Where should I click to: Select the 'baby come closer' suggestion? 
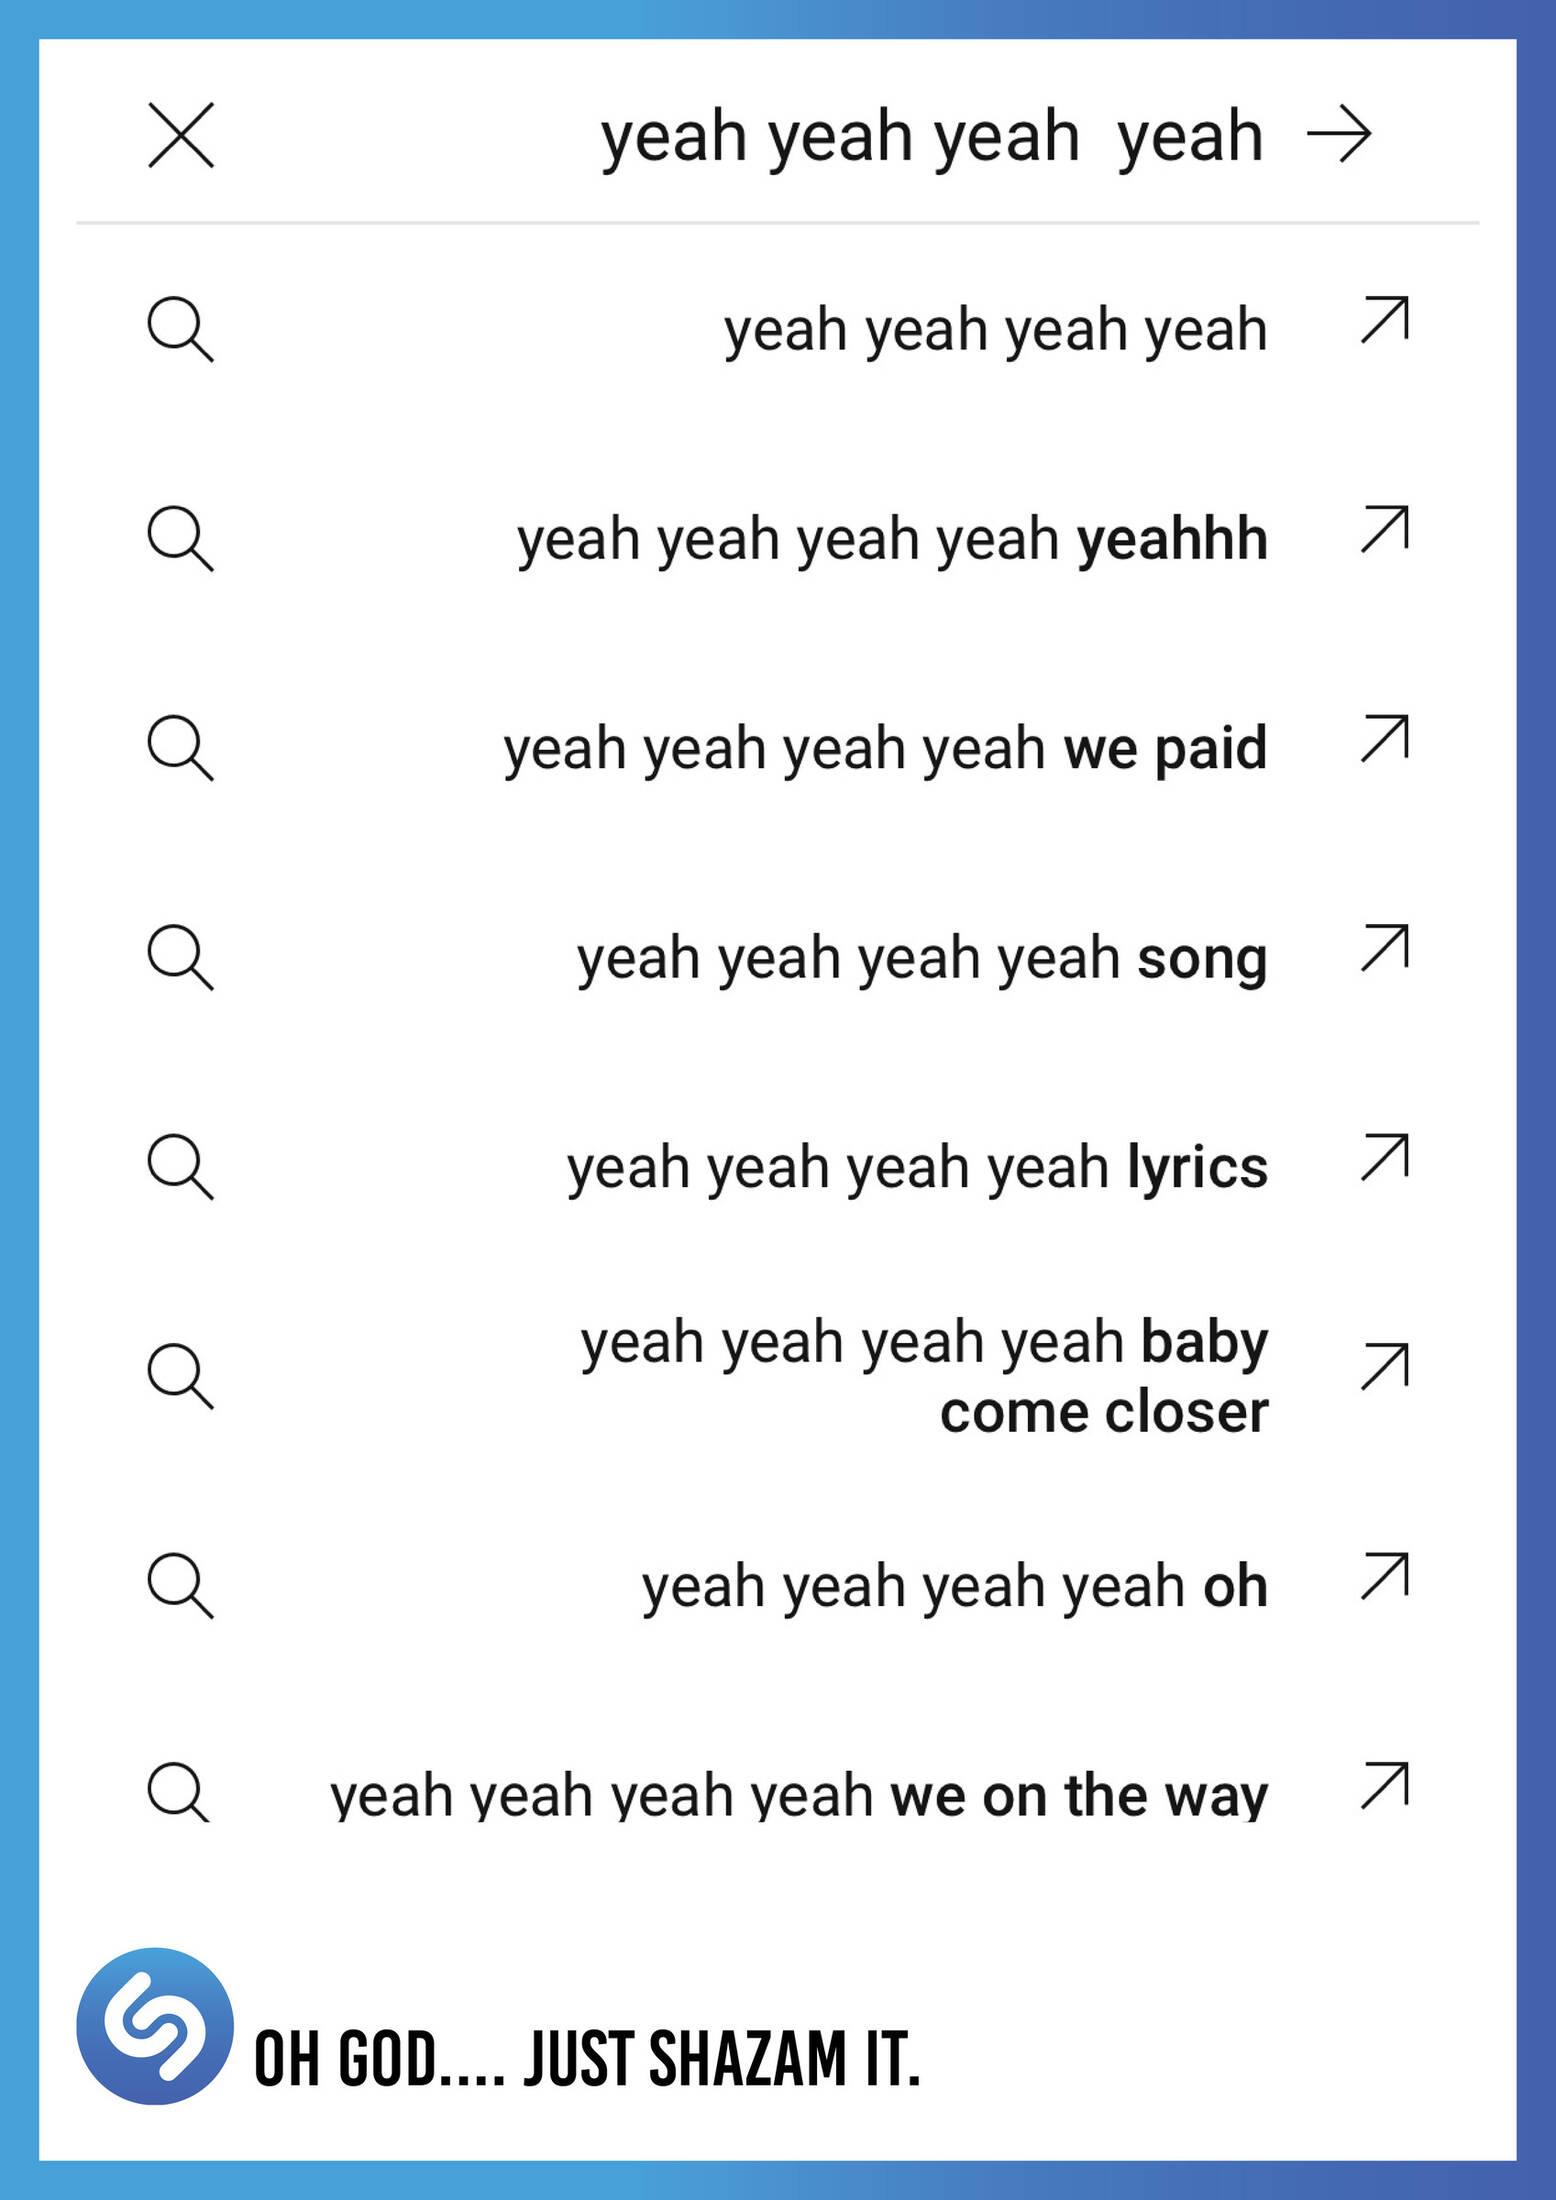924,1376
